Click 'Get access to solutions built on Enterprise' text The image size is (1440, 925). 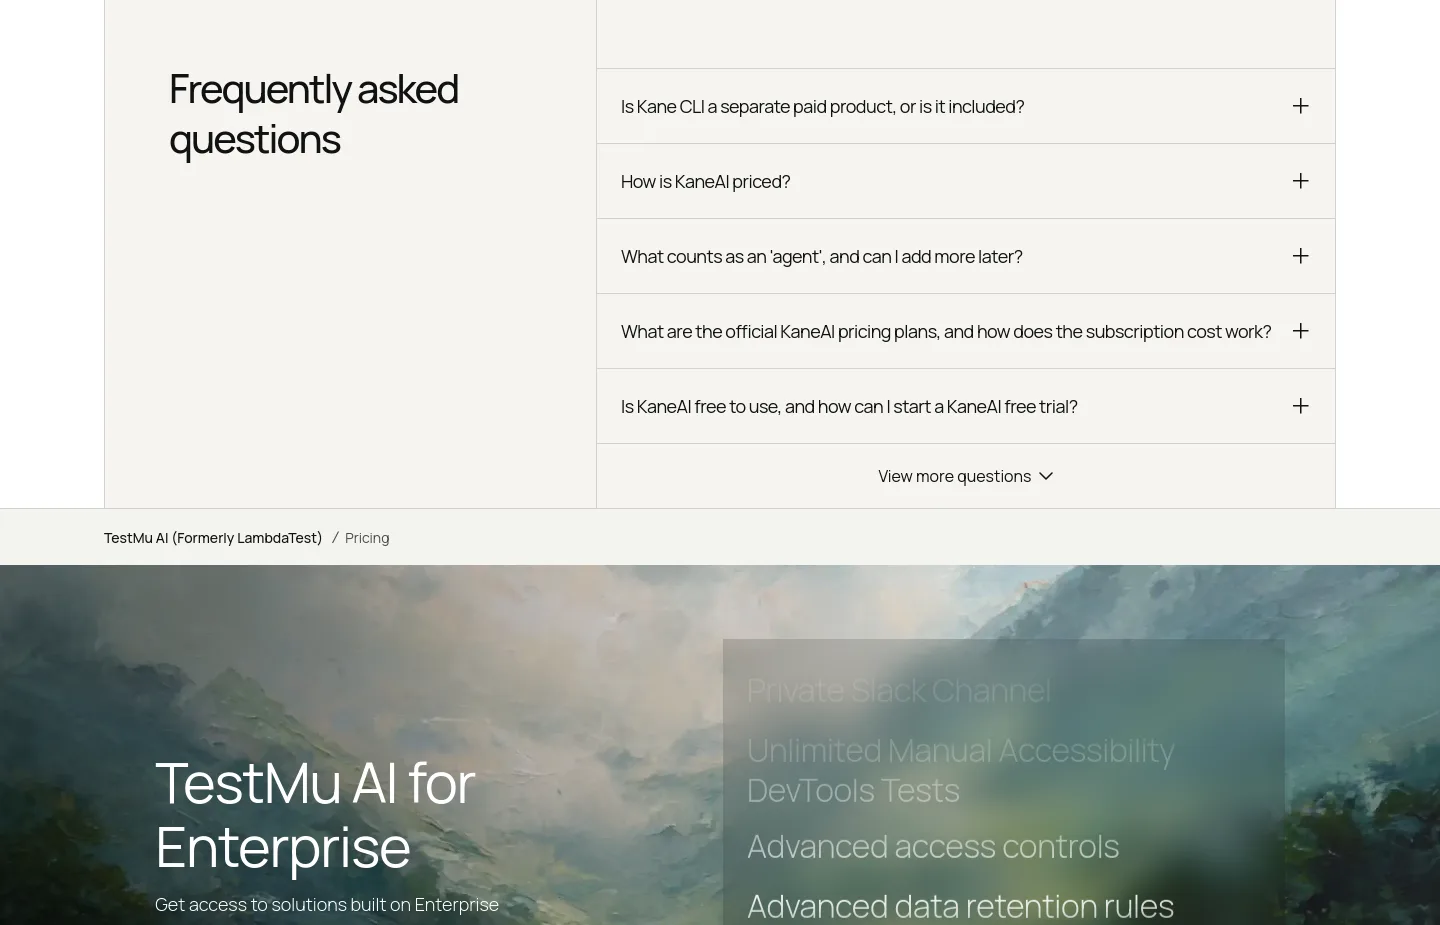pyautogui.click(x=327, y=904)
